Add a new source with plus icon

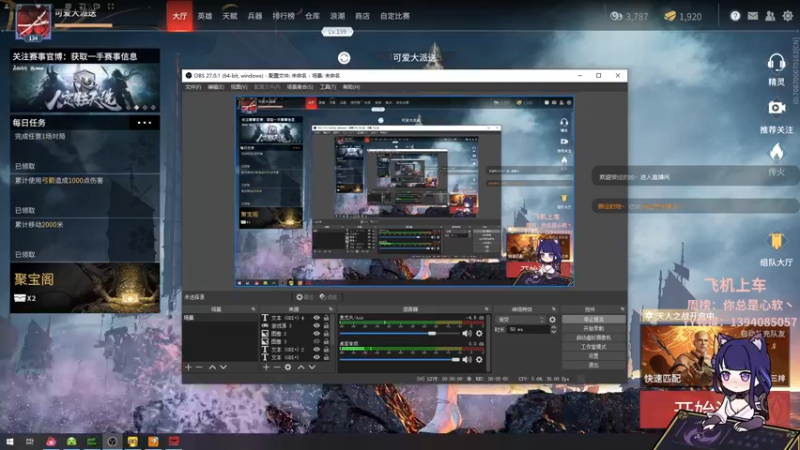[x=266, y=367]
